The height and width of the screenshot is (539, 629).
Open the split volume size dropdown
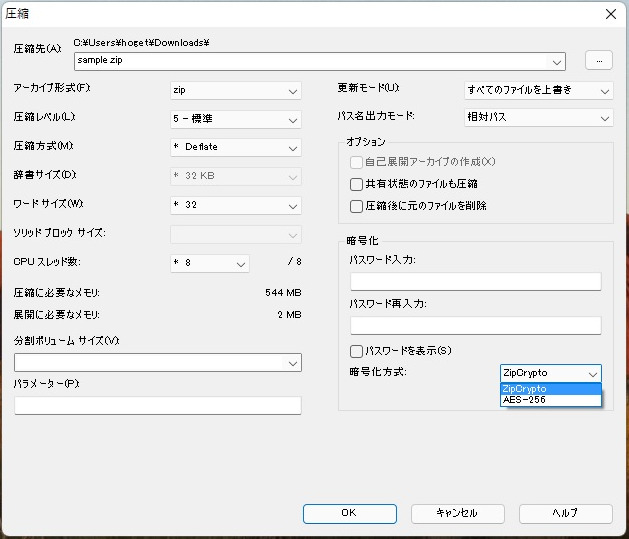158,363
